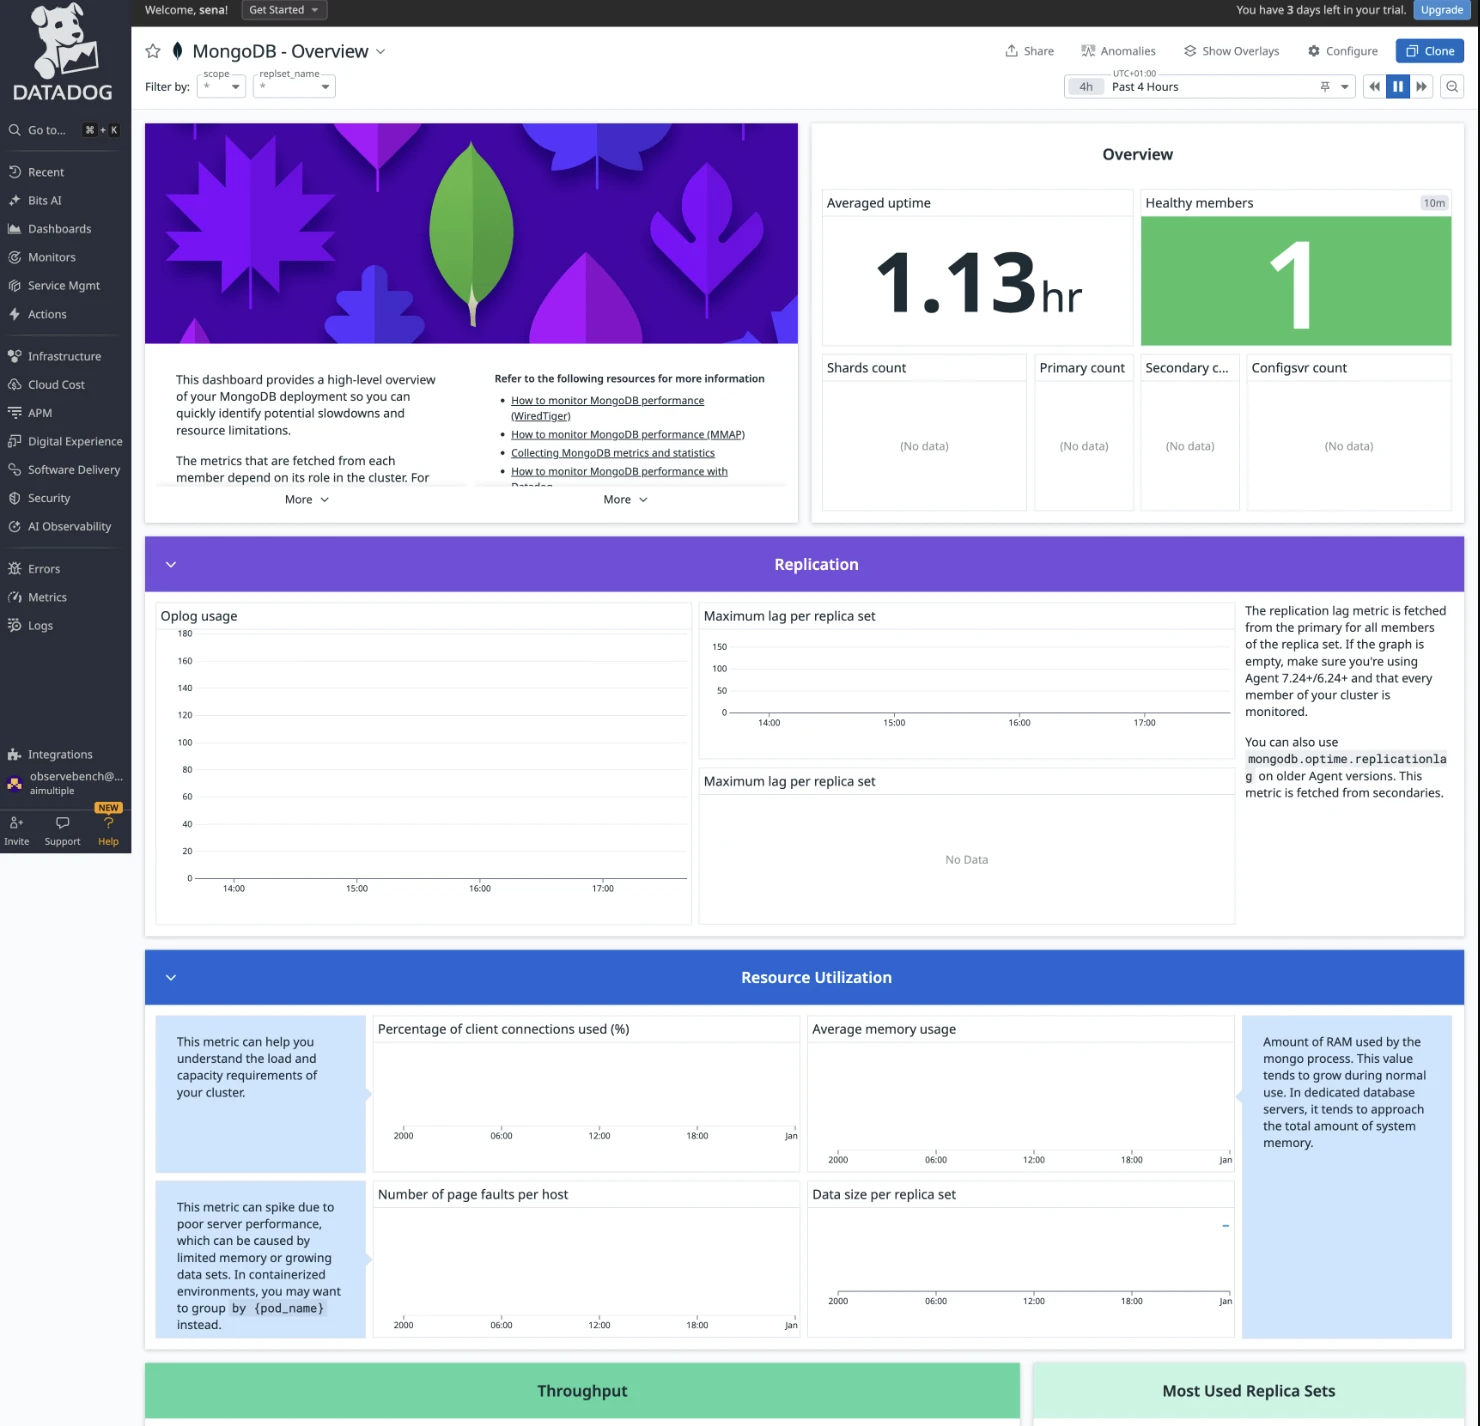
Task: Open Bits AI in sidebar
Action: [x=44, y=200]
